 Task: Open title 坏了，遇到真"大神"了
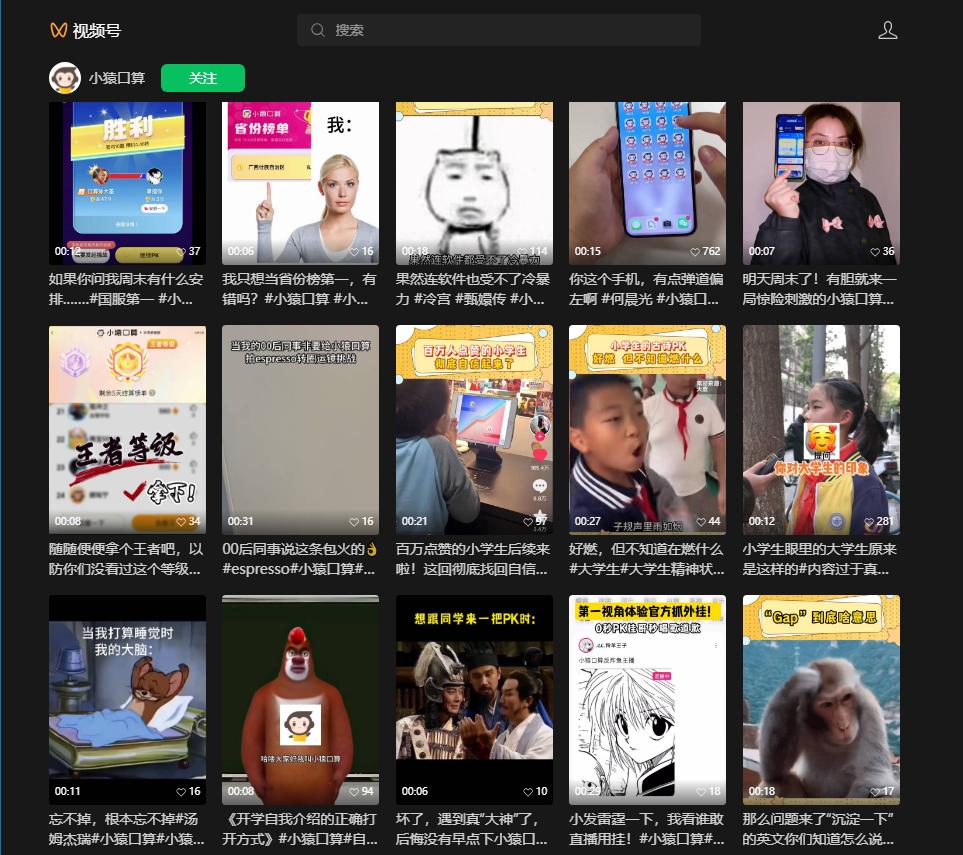(473, 829)
